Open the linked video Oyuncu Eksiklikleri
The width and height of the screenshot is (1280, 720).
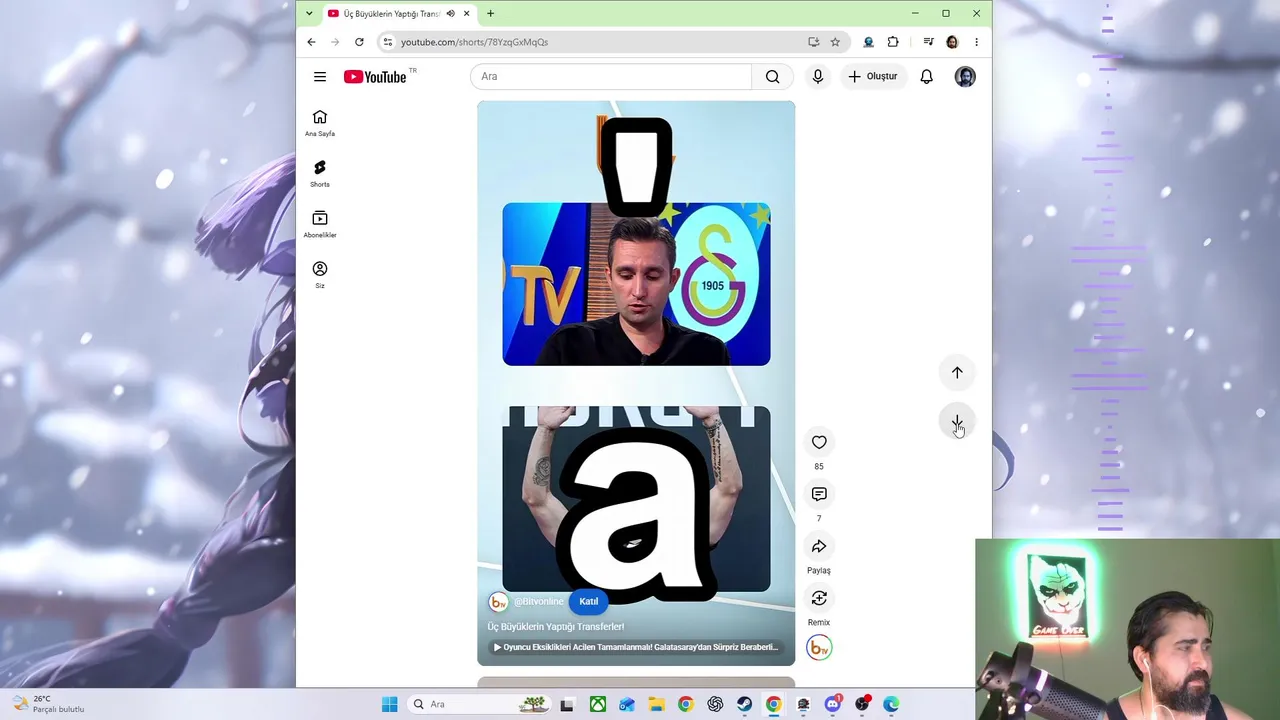[x=636, y=647]
